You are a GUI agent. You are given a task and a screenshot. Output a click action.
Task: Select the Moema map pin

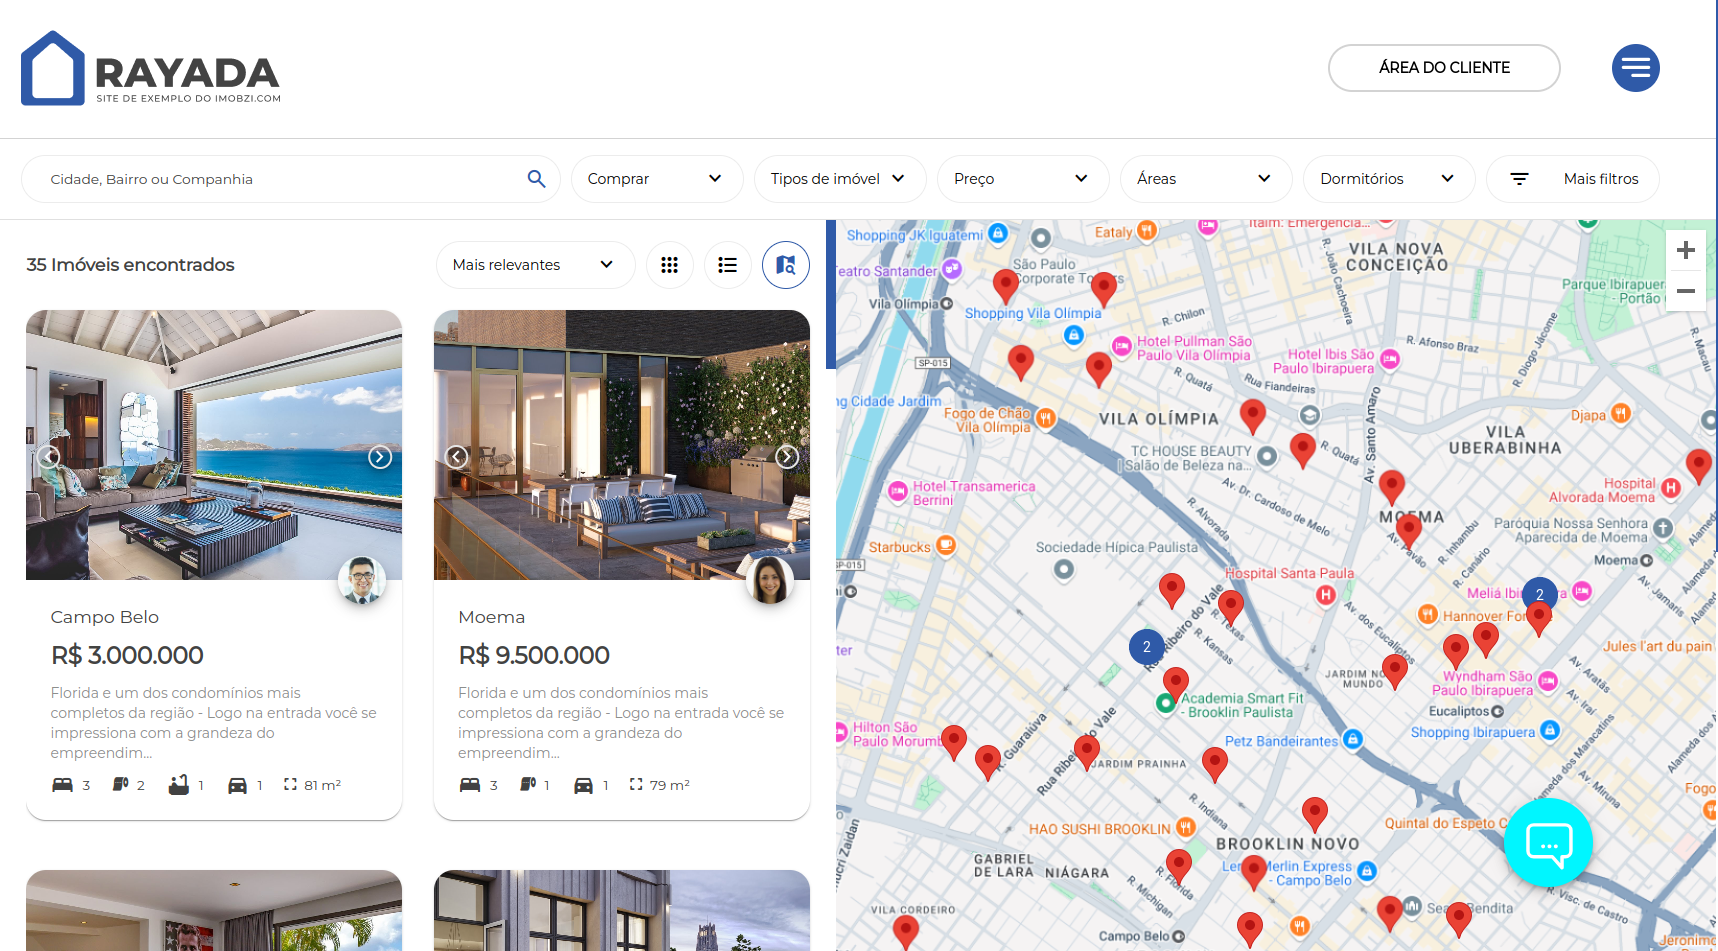[1408, 529]
